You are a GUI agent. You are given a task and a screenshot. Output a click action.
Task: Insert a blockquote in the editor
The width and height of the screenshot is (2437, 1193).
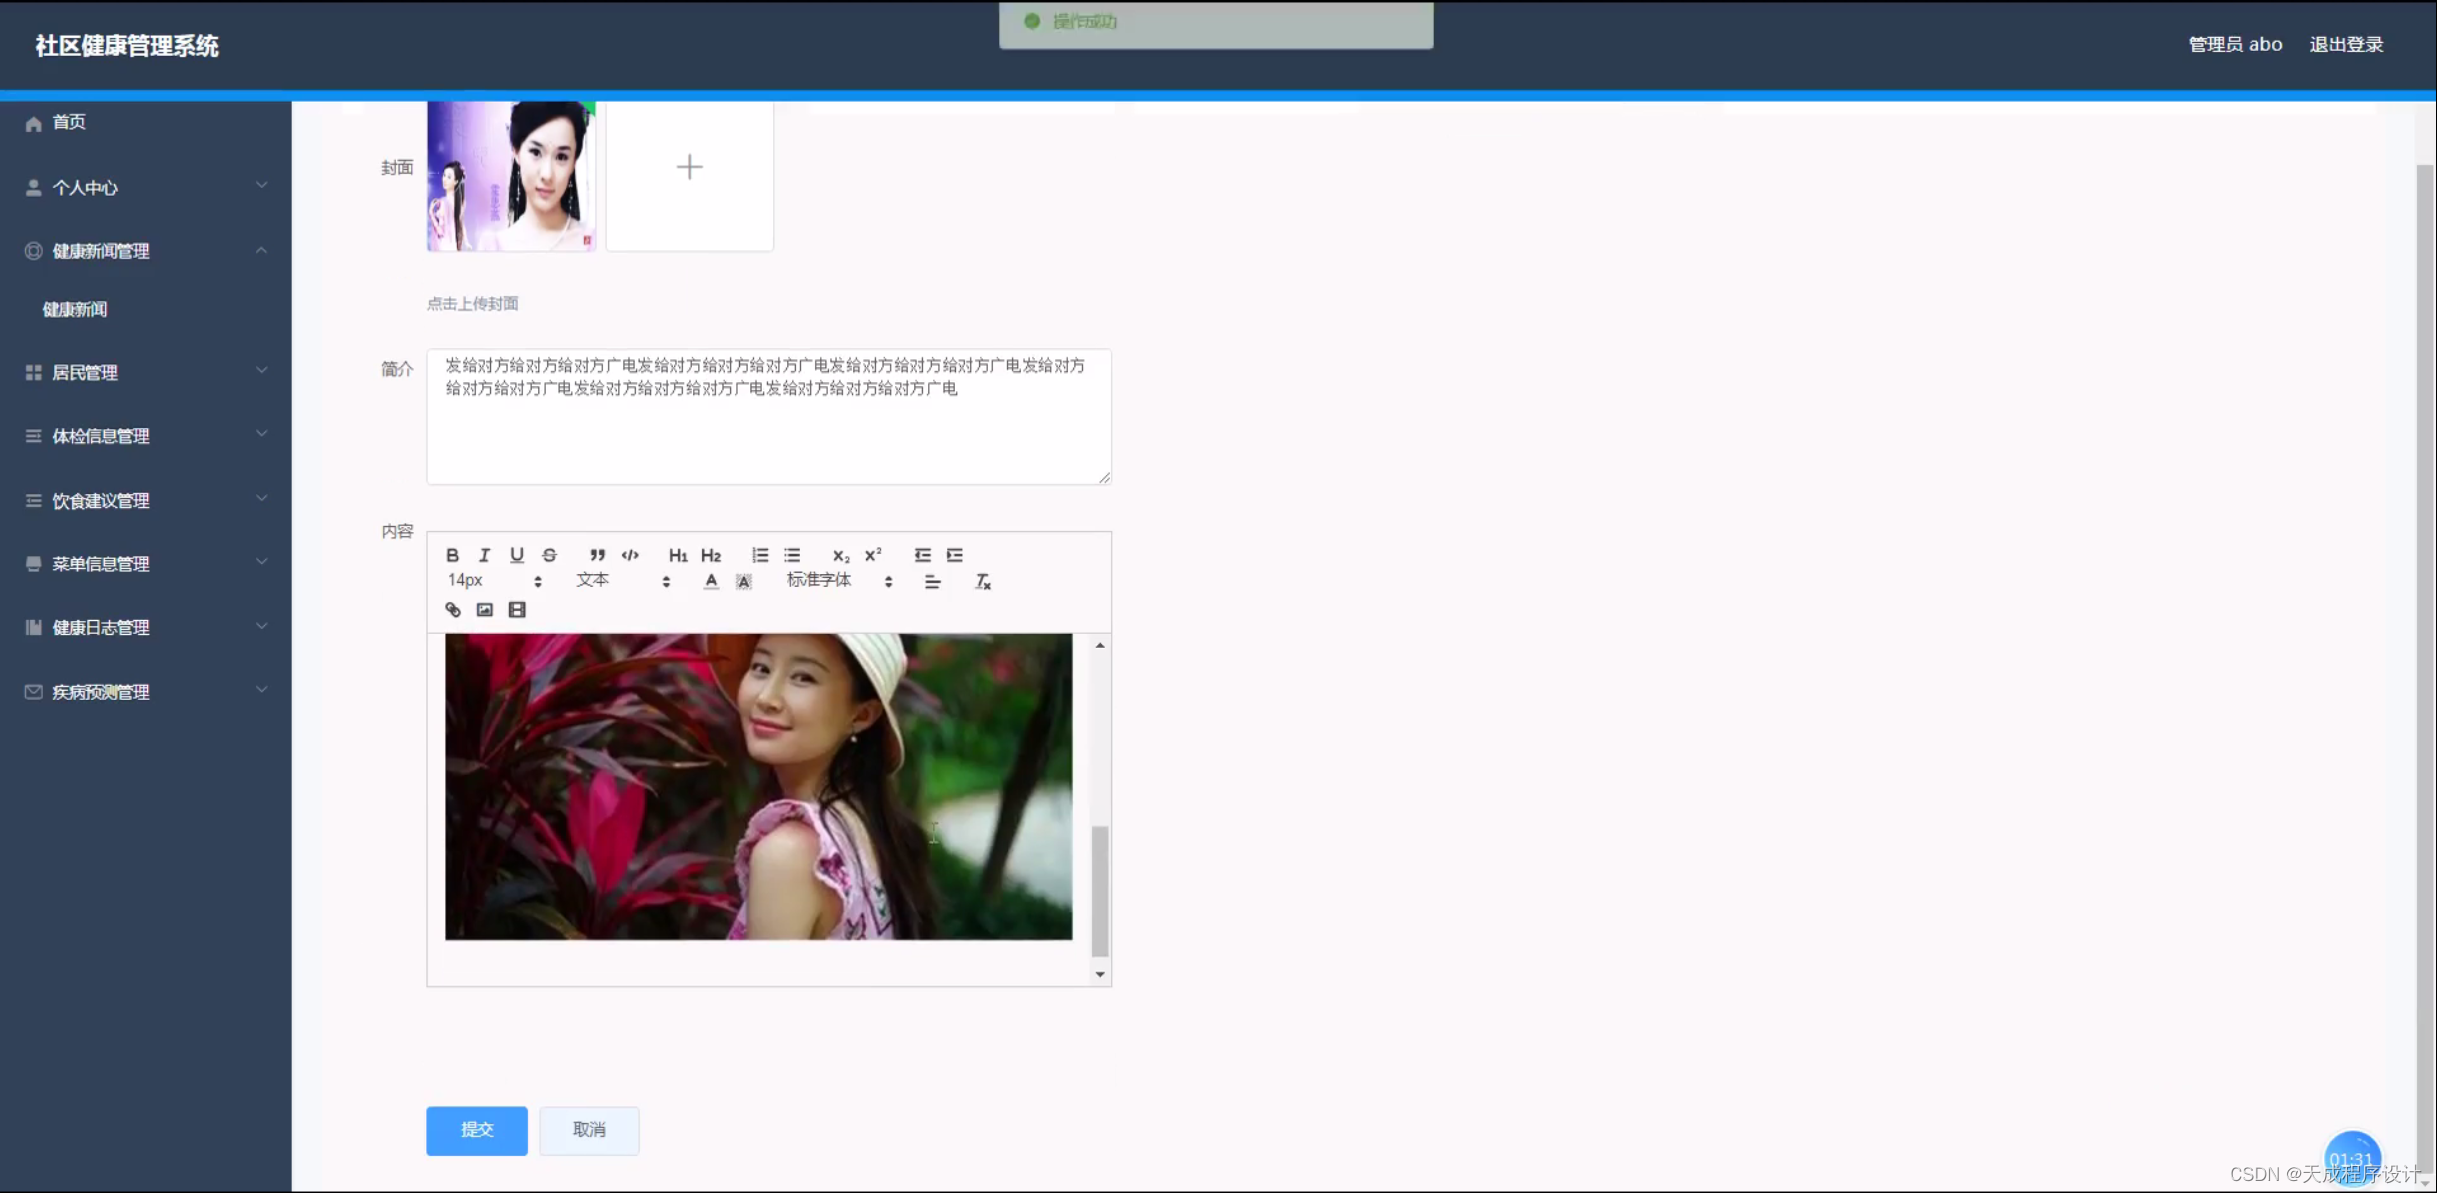pos(597,555)
